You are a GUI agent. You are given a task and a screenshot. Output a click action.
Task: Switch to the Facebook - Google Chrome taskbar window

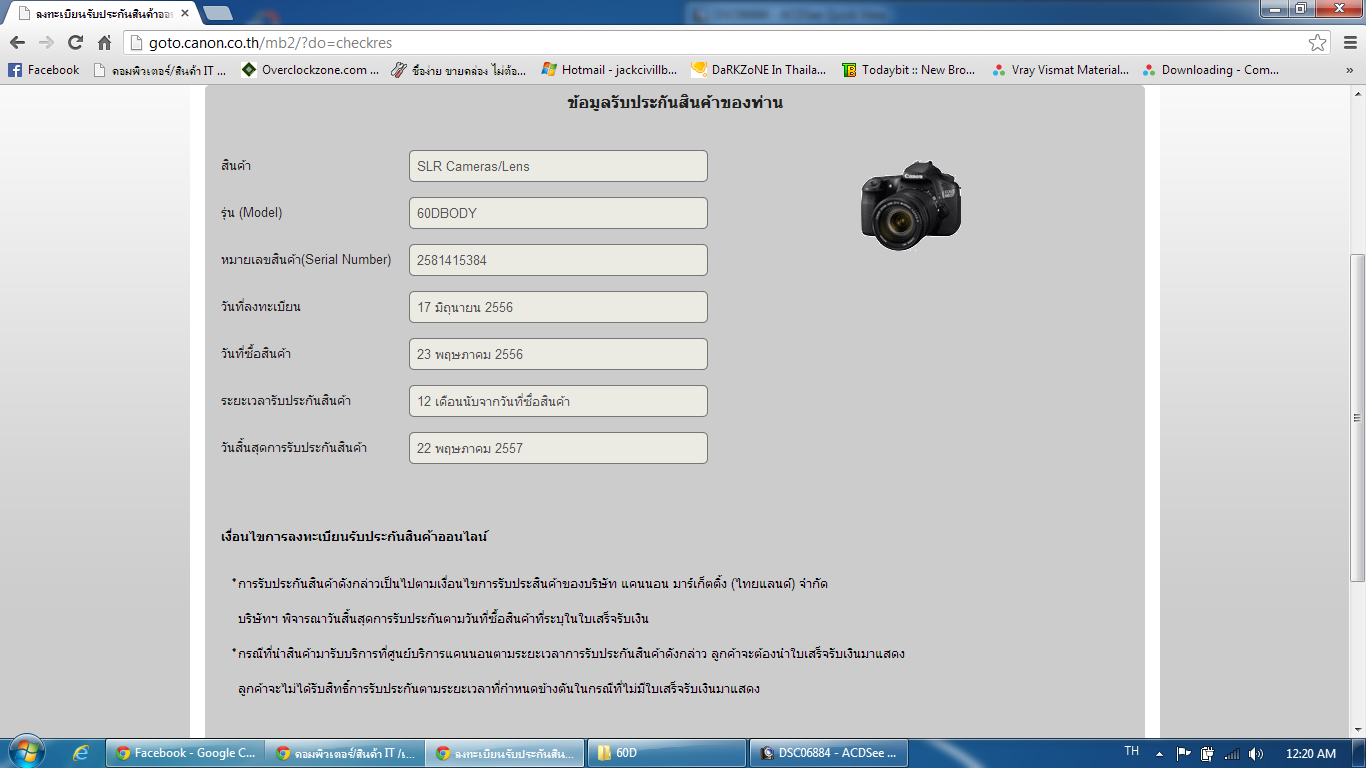click(185, 753)
